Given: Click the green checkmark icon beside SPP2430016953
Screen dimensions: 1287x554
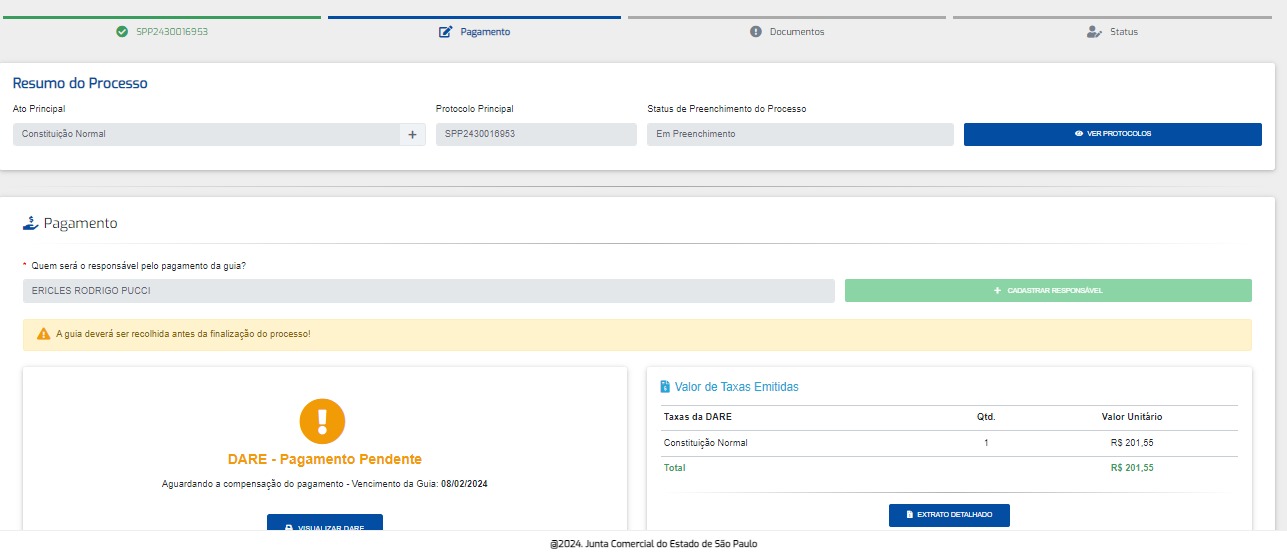Looking at the screenshot, I should [122, 31].
